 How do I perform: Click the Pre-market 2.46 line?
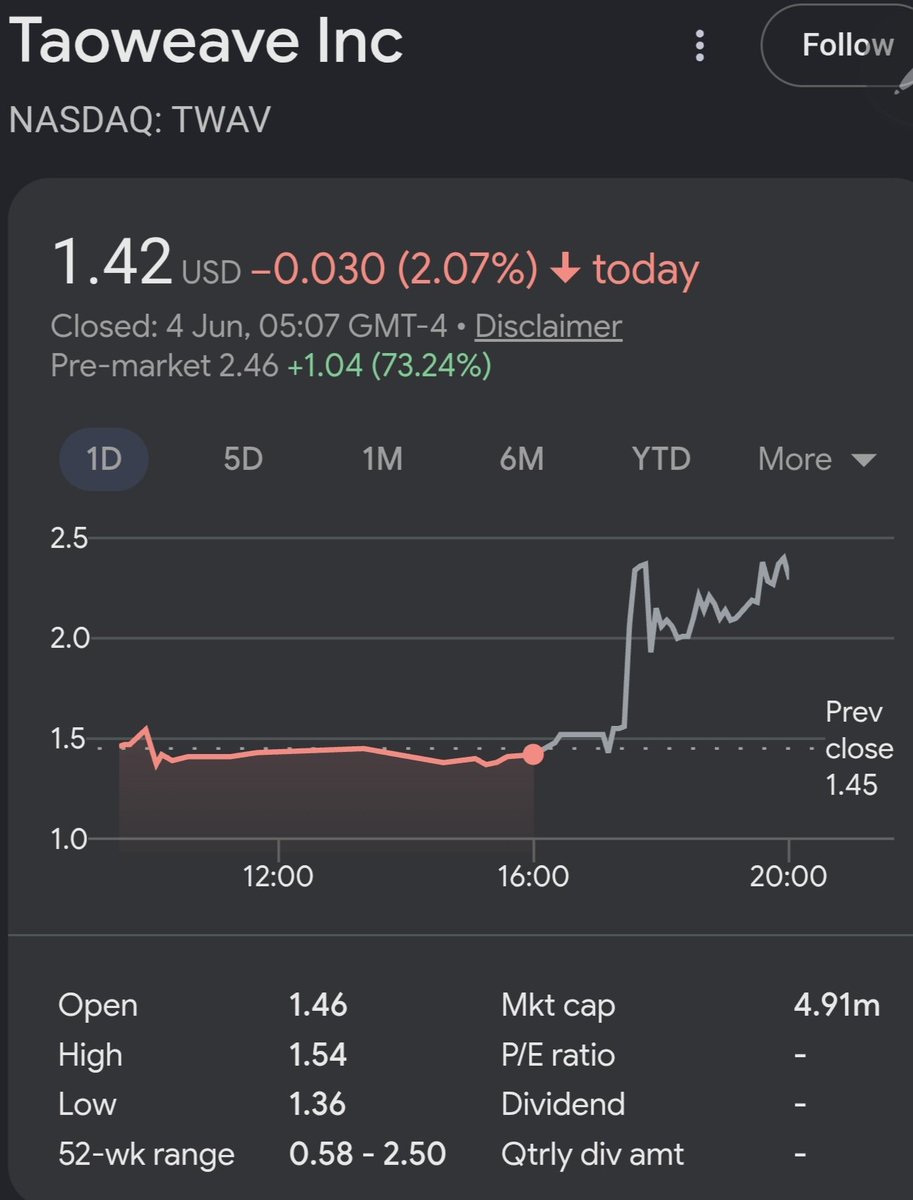270,366
